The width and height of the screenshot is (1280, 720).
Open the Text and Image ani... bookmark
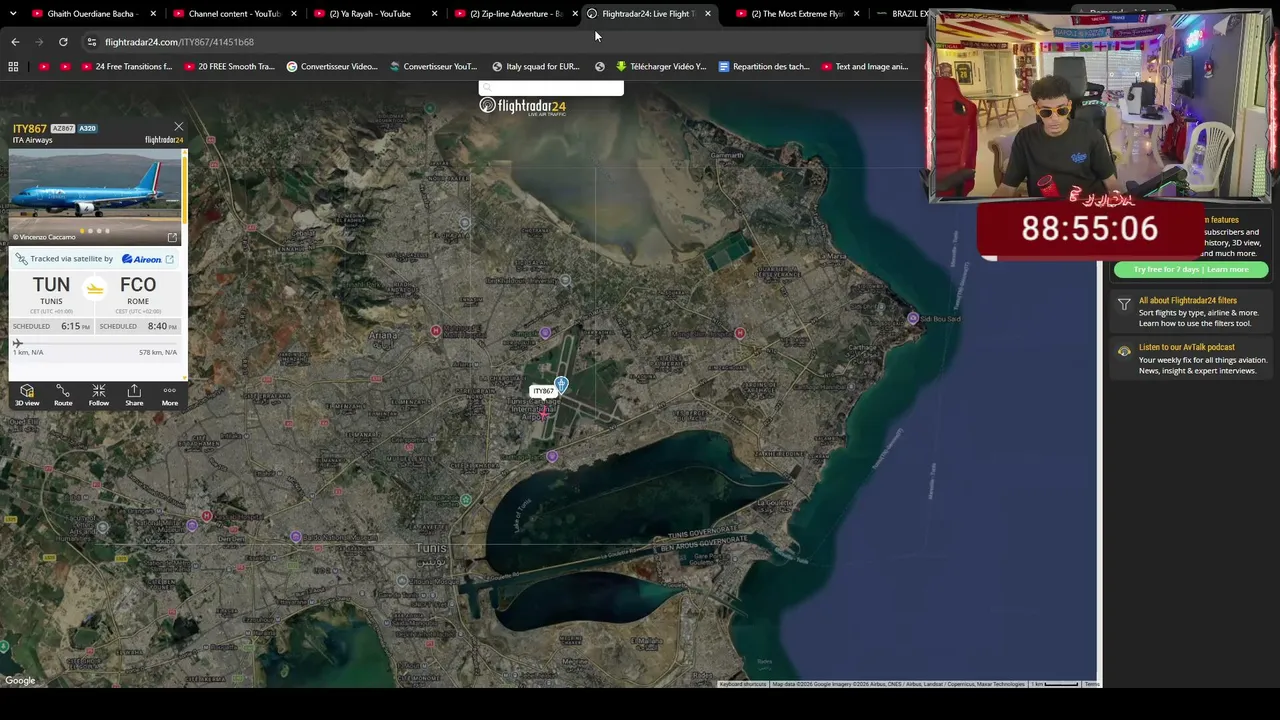[x=865, y=67]
